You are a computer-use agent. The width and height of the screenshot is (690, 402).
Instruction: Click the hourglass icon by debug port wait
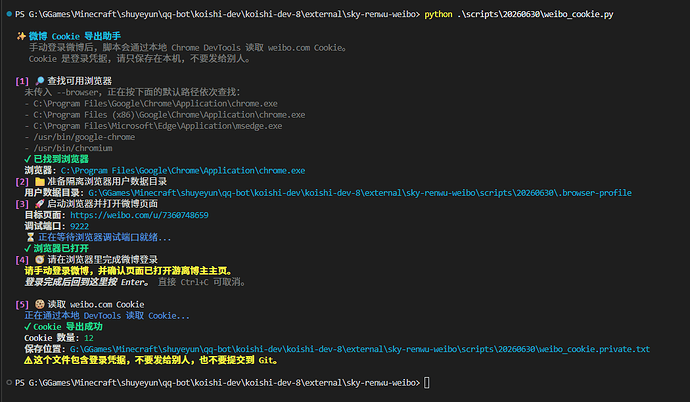point(30,238)
